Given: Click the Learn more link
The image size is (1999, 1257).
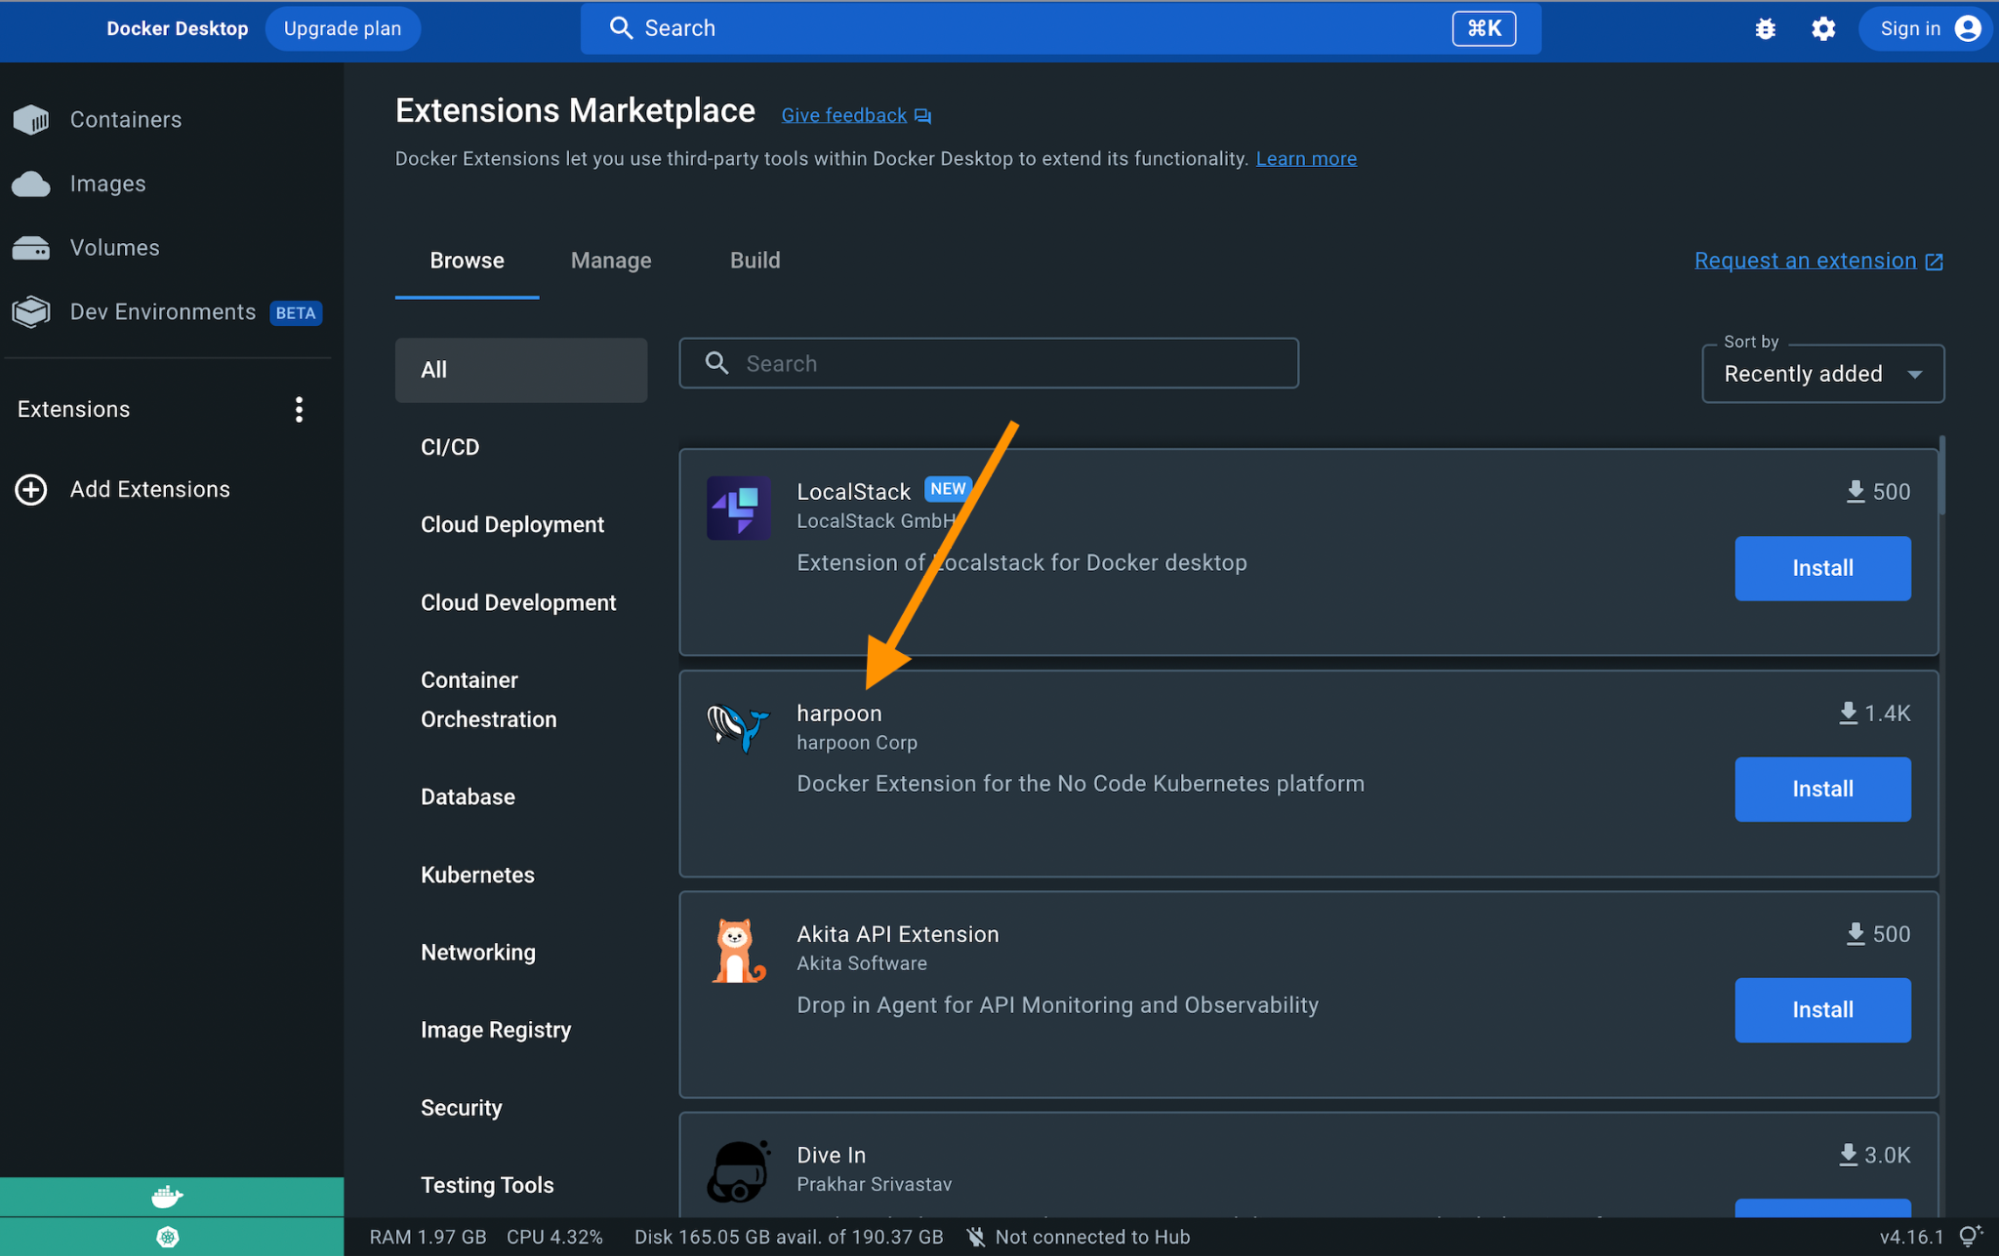Looking at the screenshot, I should point(1306,158).
